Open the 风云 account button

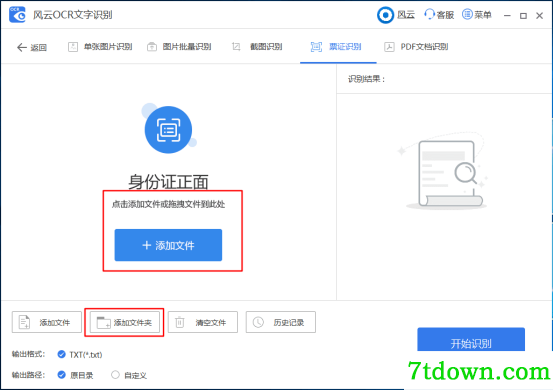[396, 15]
